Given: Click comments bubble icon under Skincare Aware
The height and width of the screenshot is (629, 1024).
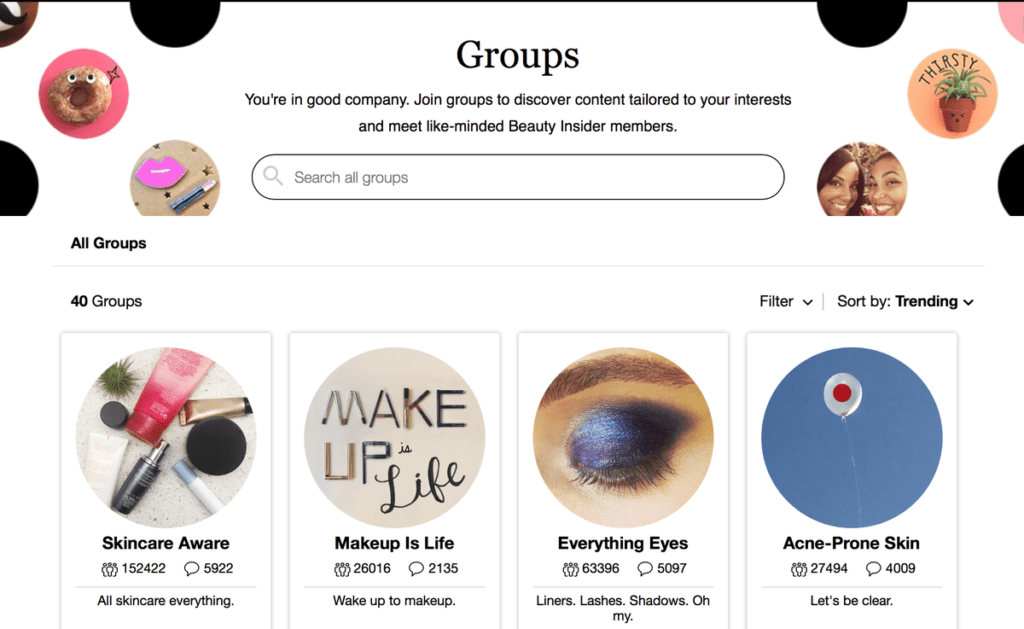Looking at the screenshot, I should coord(191,569).
